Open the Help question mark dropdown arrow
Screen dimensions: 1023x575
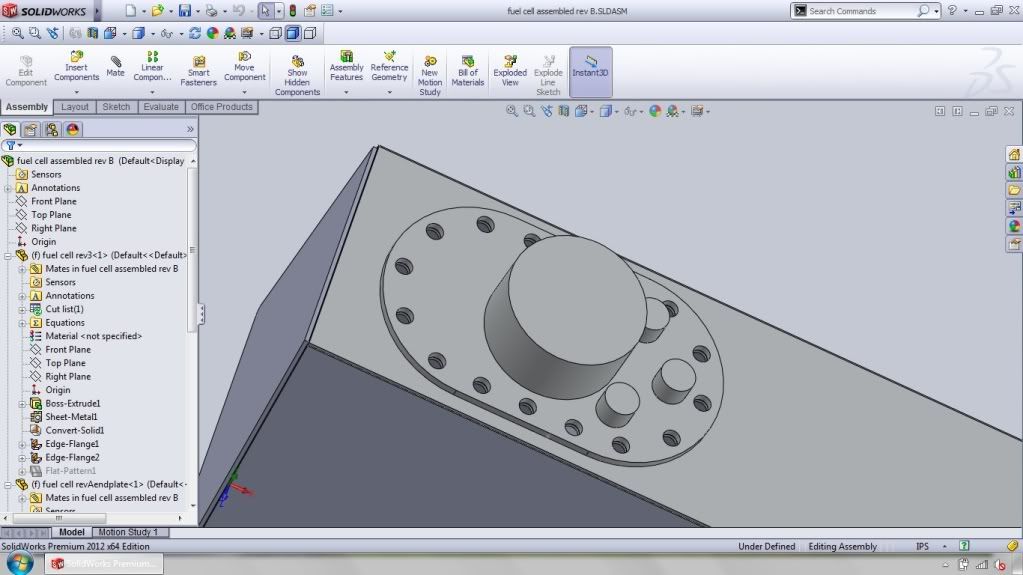[966, 10]
